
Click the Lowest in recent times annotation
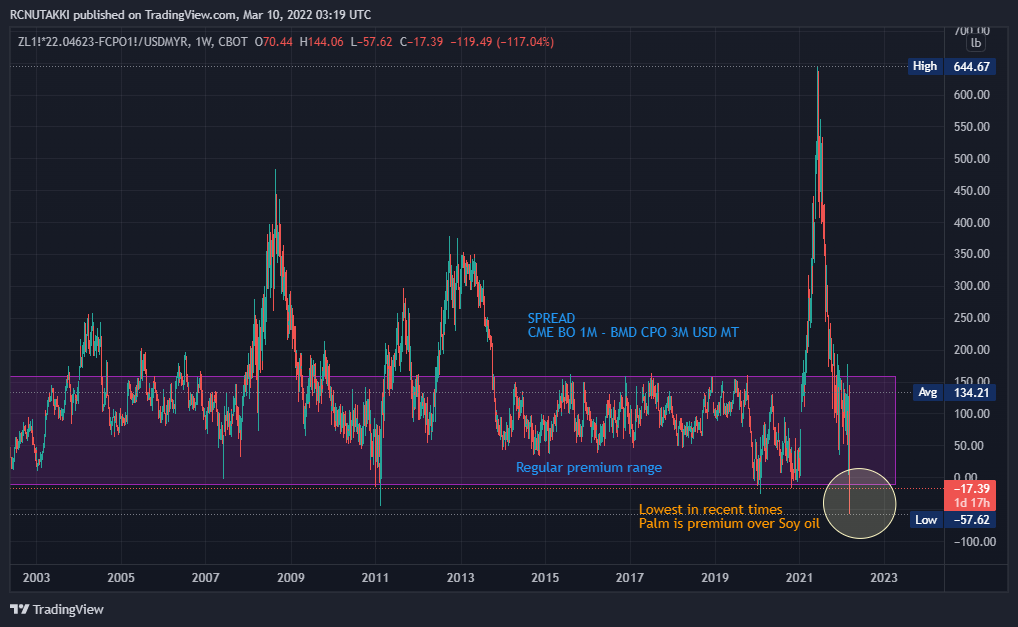click(x=711, y=510)
